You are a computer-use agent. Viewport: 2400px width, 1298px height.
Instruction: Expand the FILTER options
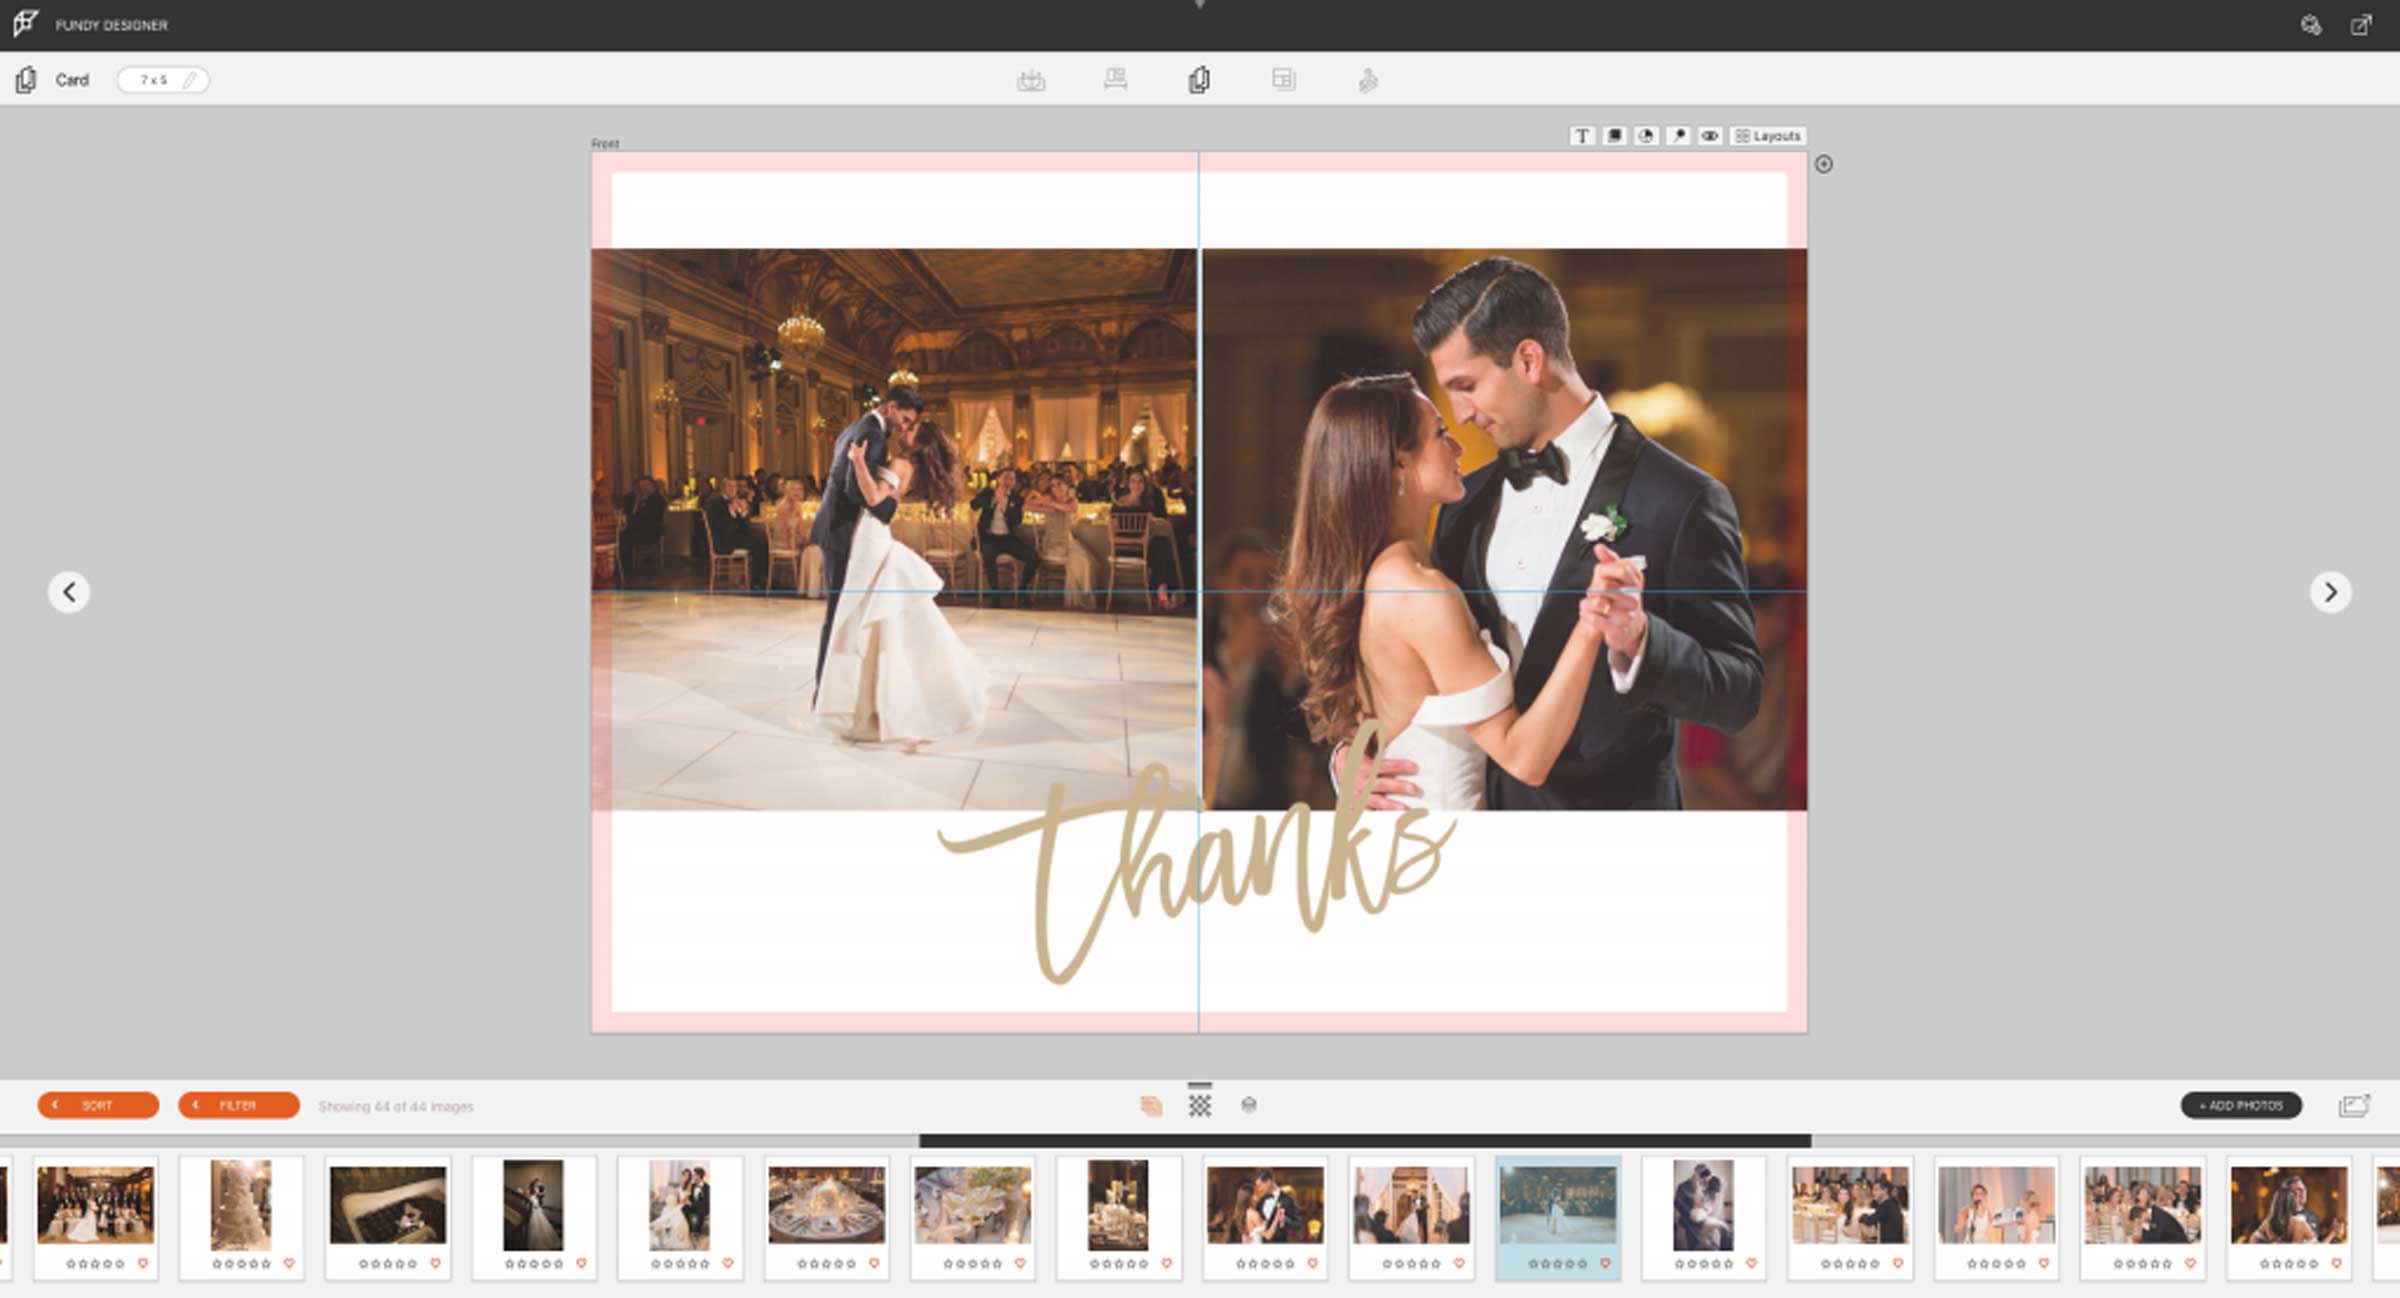pos(239,1105)
